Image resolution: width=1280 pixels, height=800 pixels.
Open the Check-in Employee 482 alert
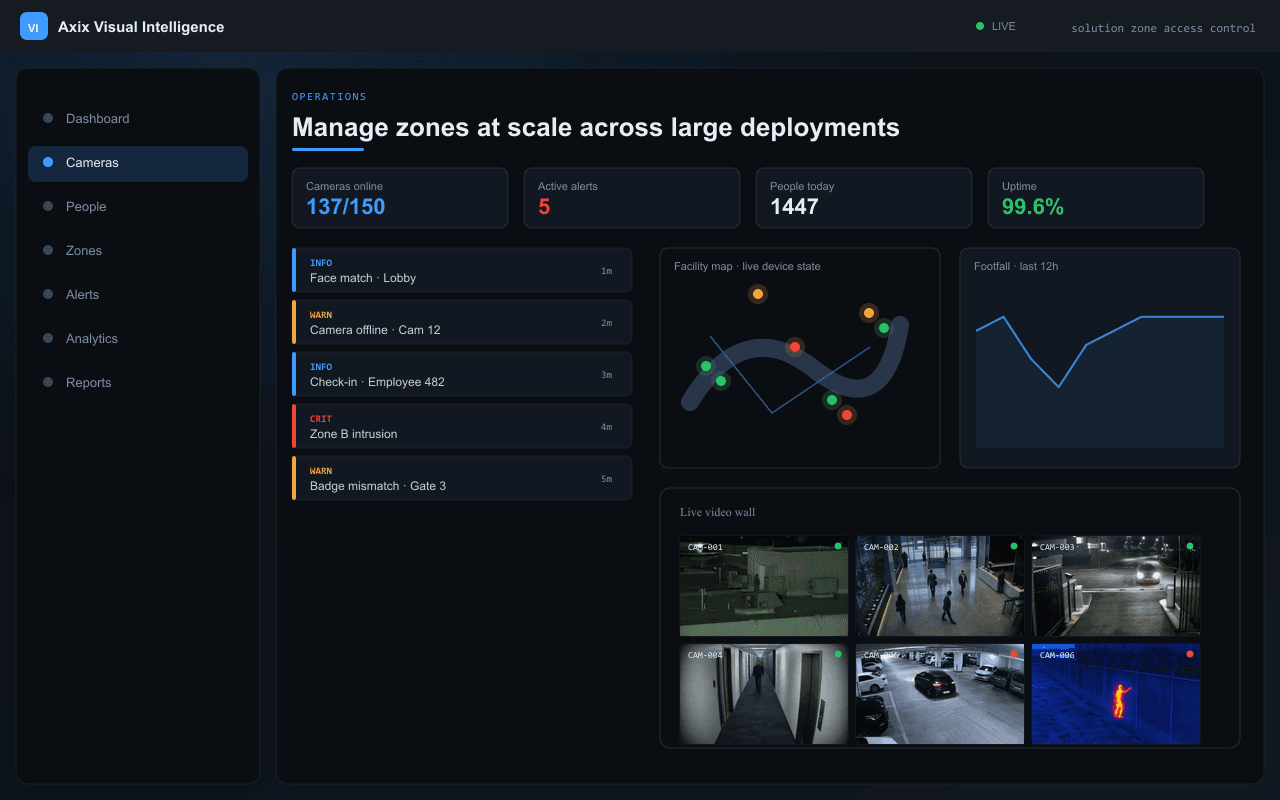pyautogui.click(x=462, y=374)
